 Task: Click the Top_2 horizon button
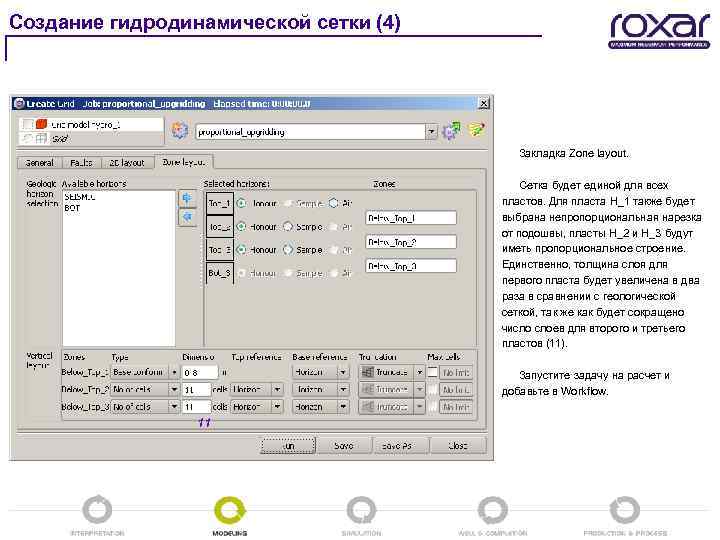[219, 226]
